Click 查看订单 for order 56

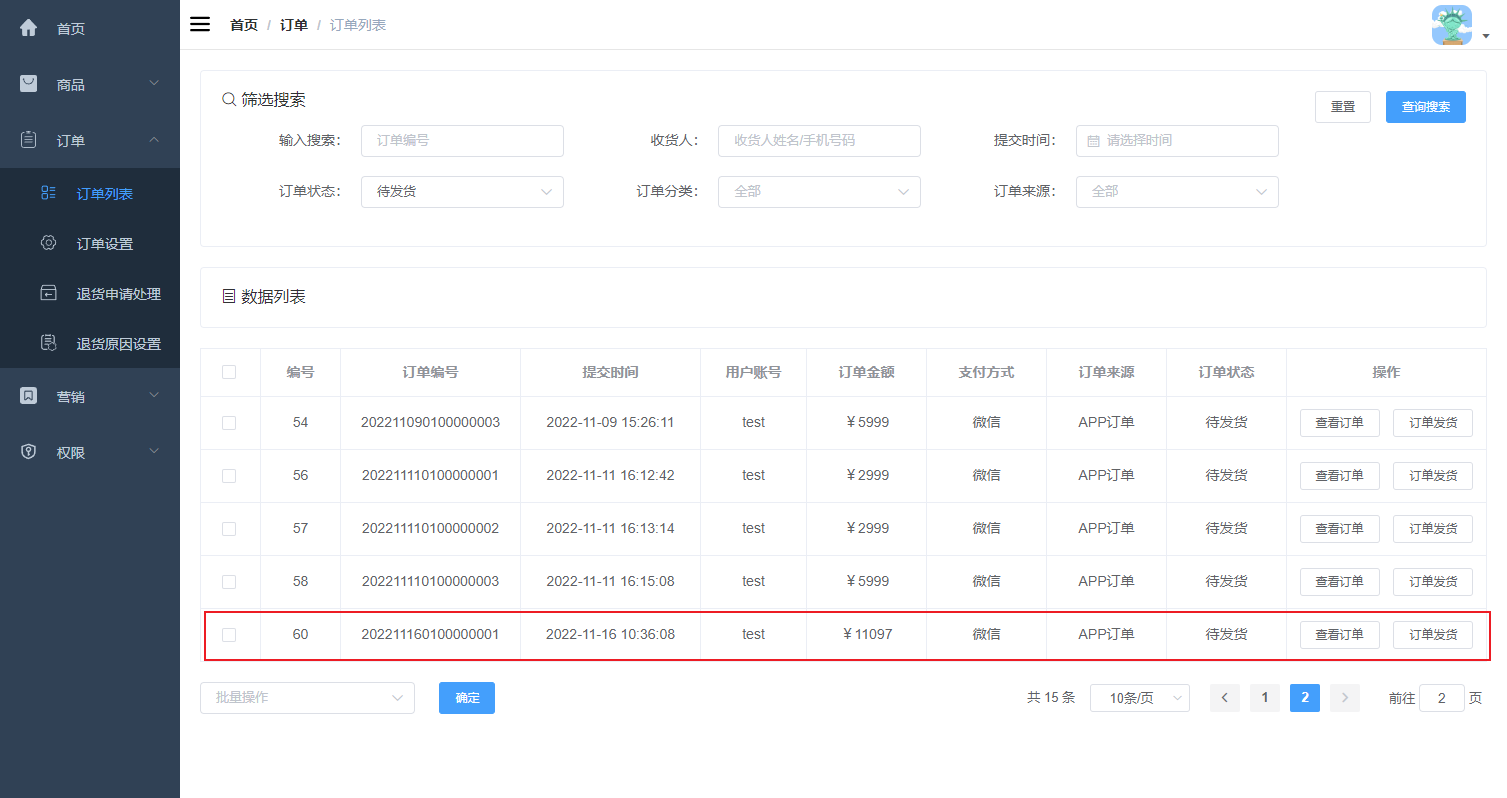(x=1340, y=476)
